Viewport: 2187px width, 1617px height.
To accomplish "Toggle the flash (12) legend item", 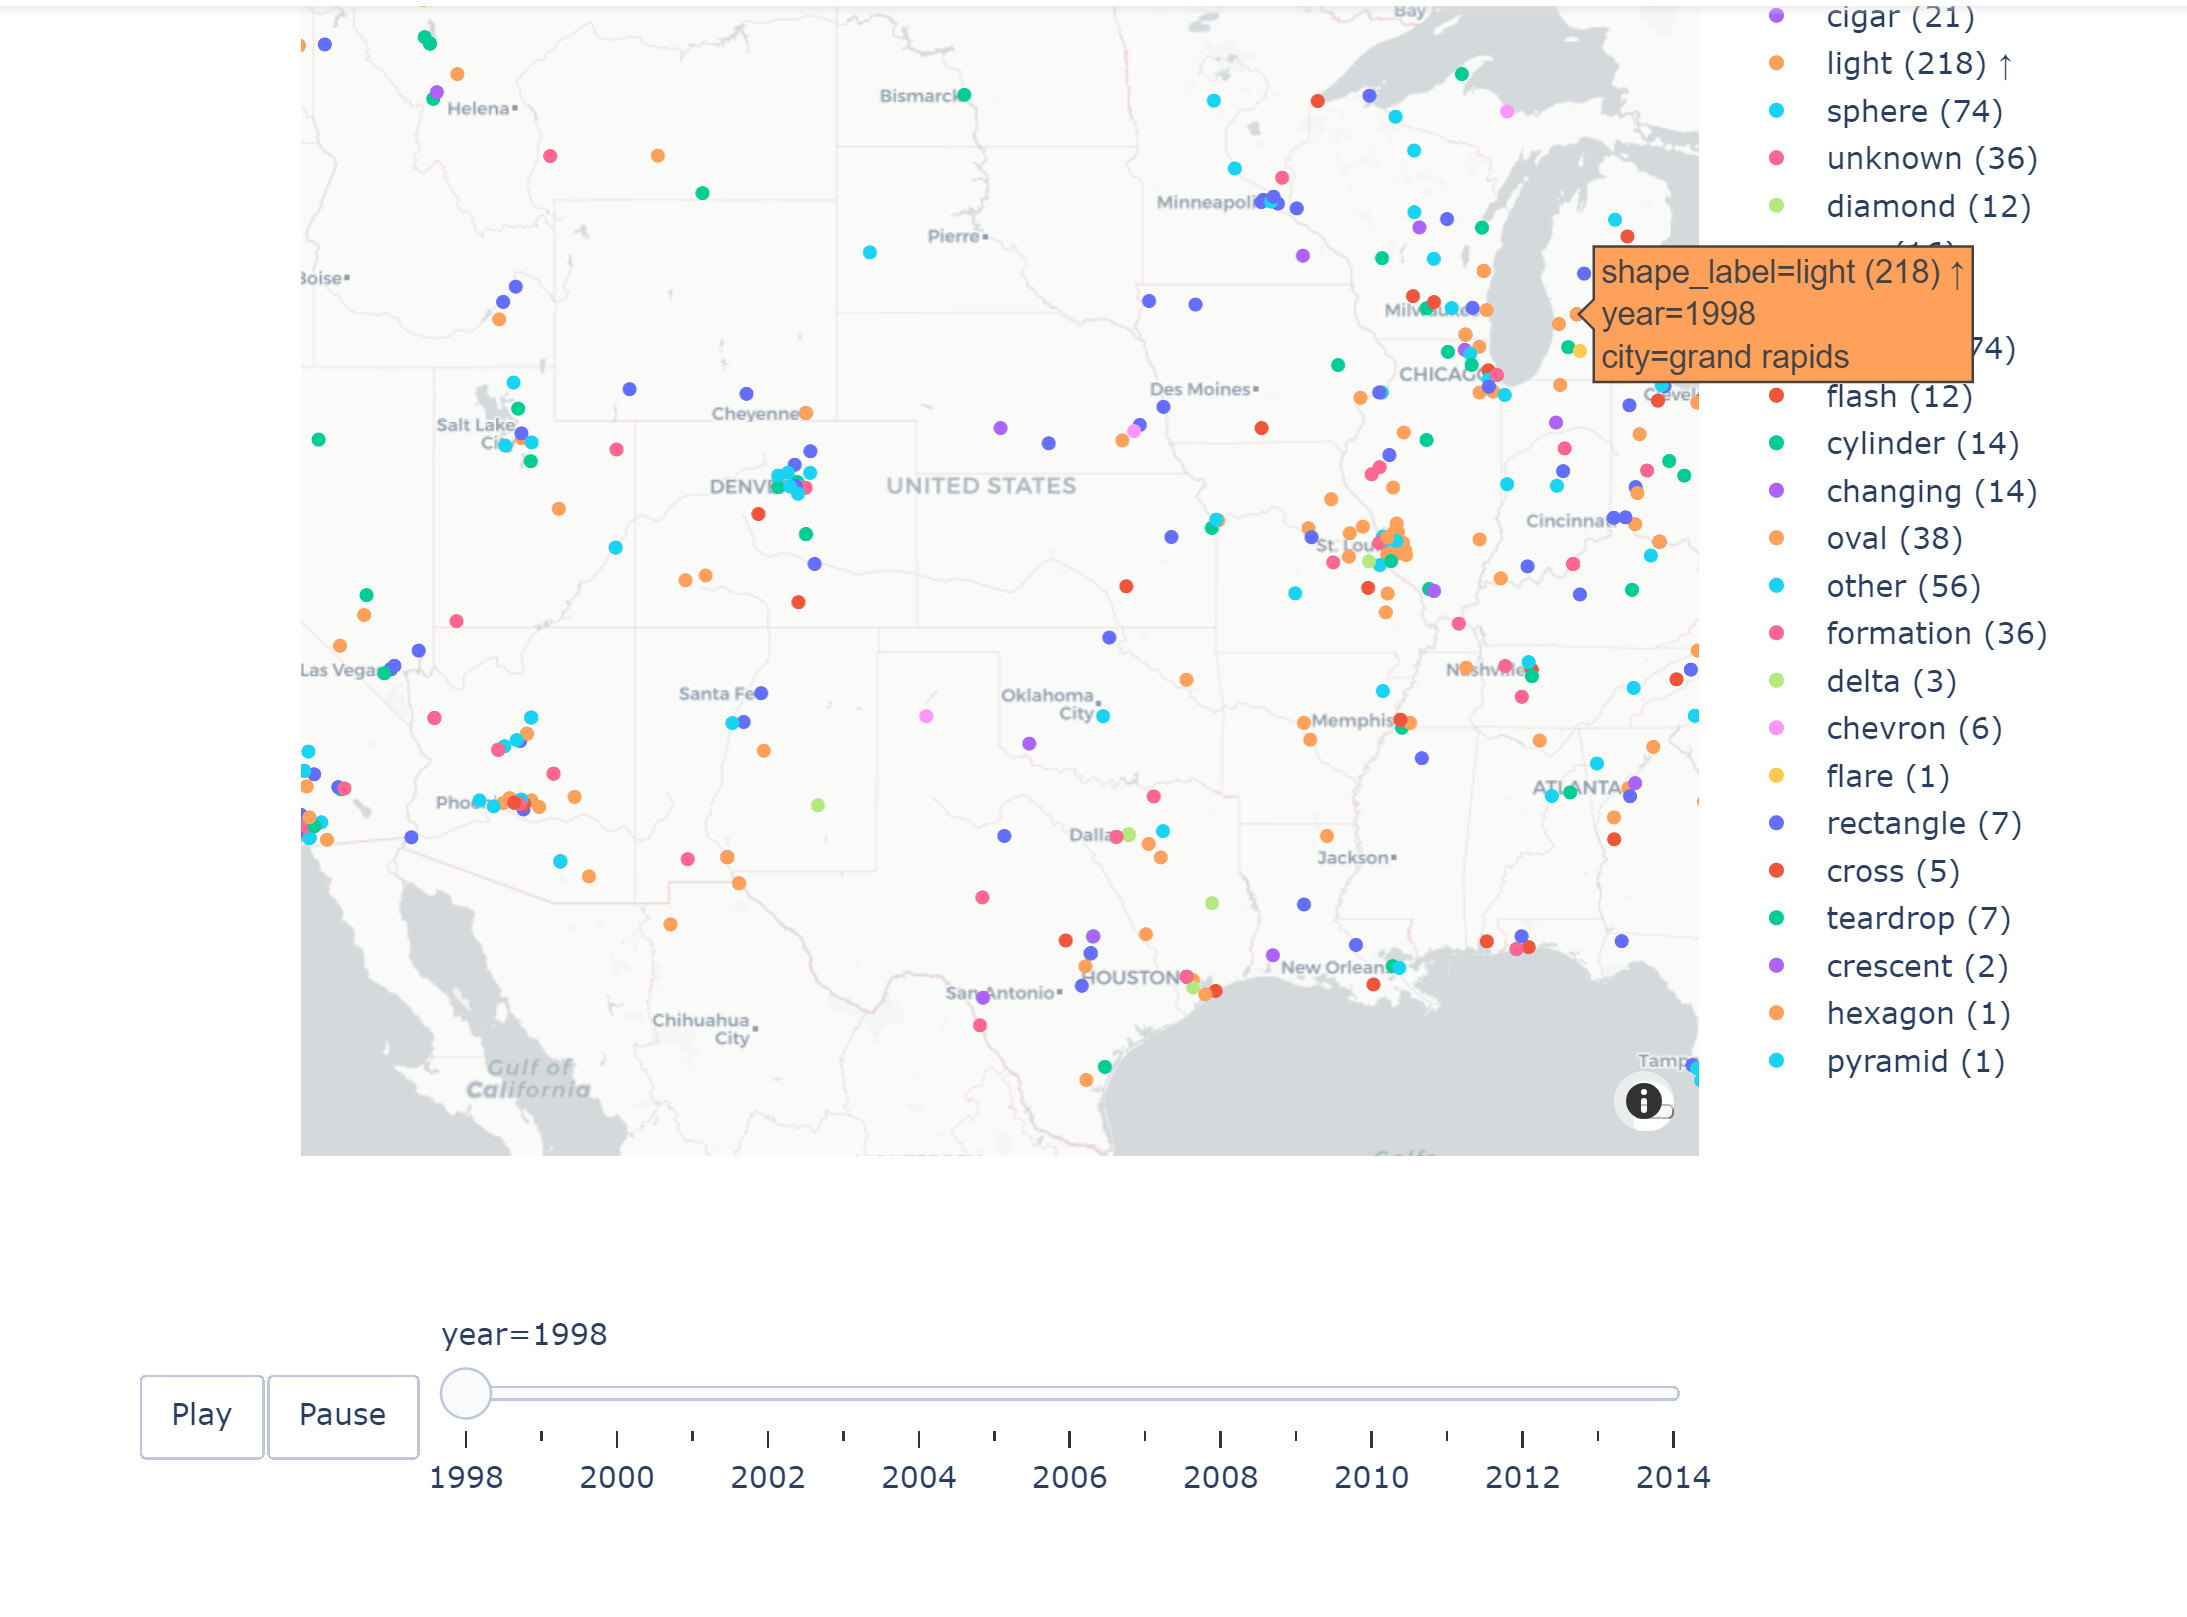I will pyautogui.click(x=1898, y=396).
